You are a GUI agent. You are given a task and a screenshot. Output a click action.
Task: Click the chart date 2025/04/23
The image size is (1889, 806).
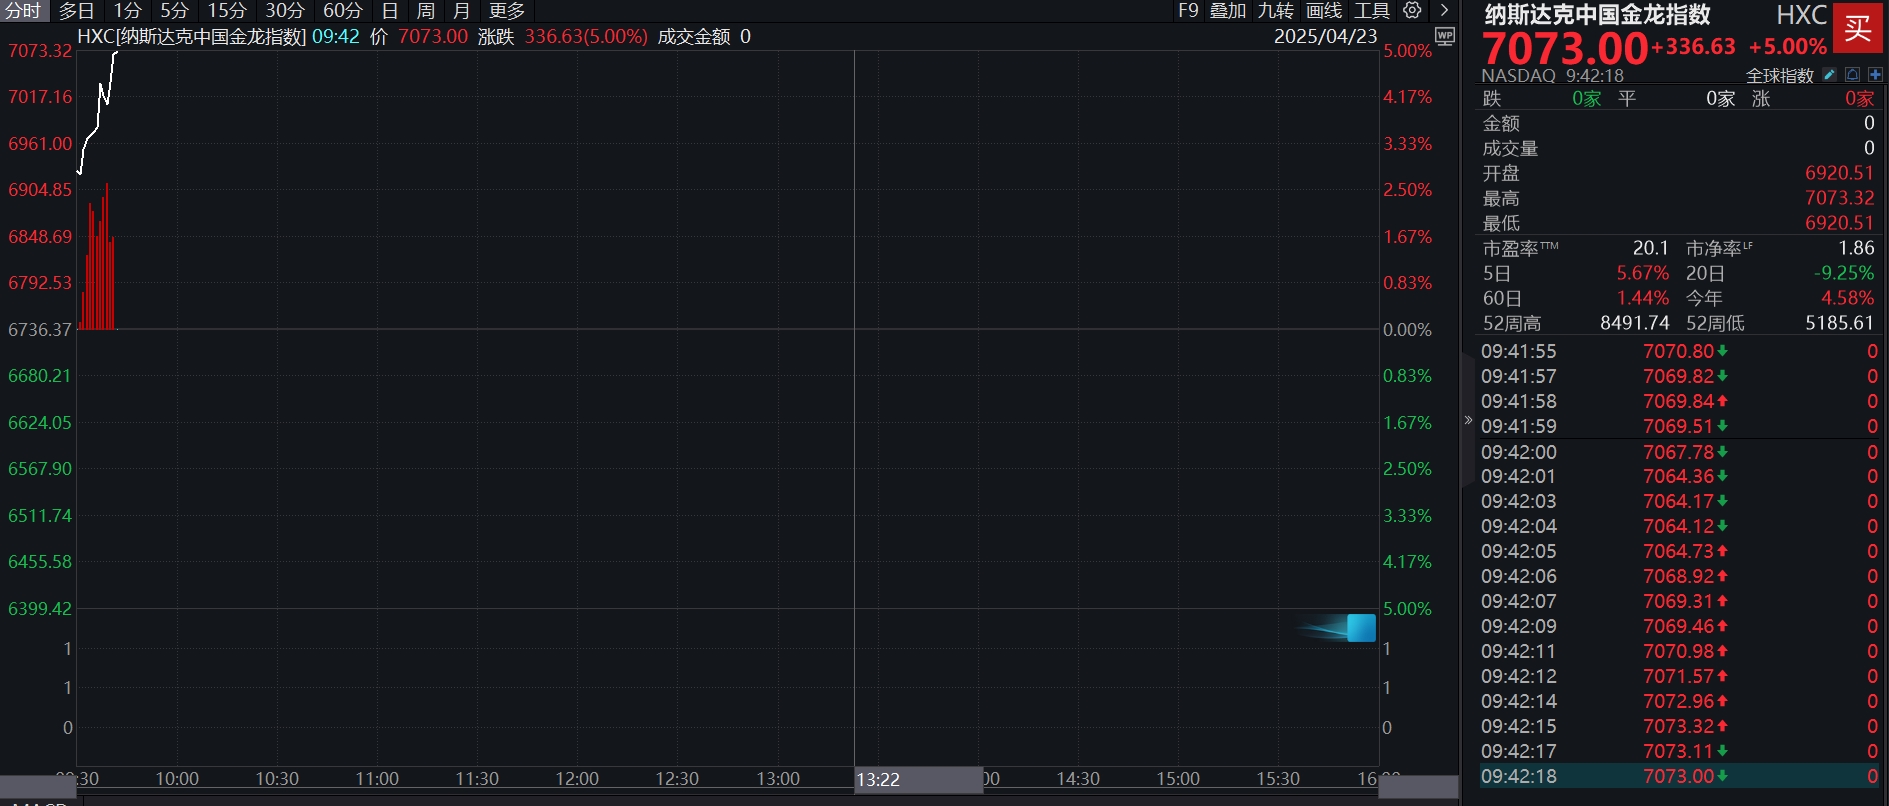pyautogui.click(x=1325, y=36)
